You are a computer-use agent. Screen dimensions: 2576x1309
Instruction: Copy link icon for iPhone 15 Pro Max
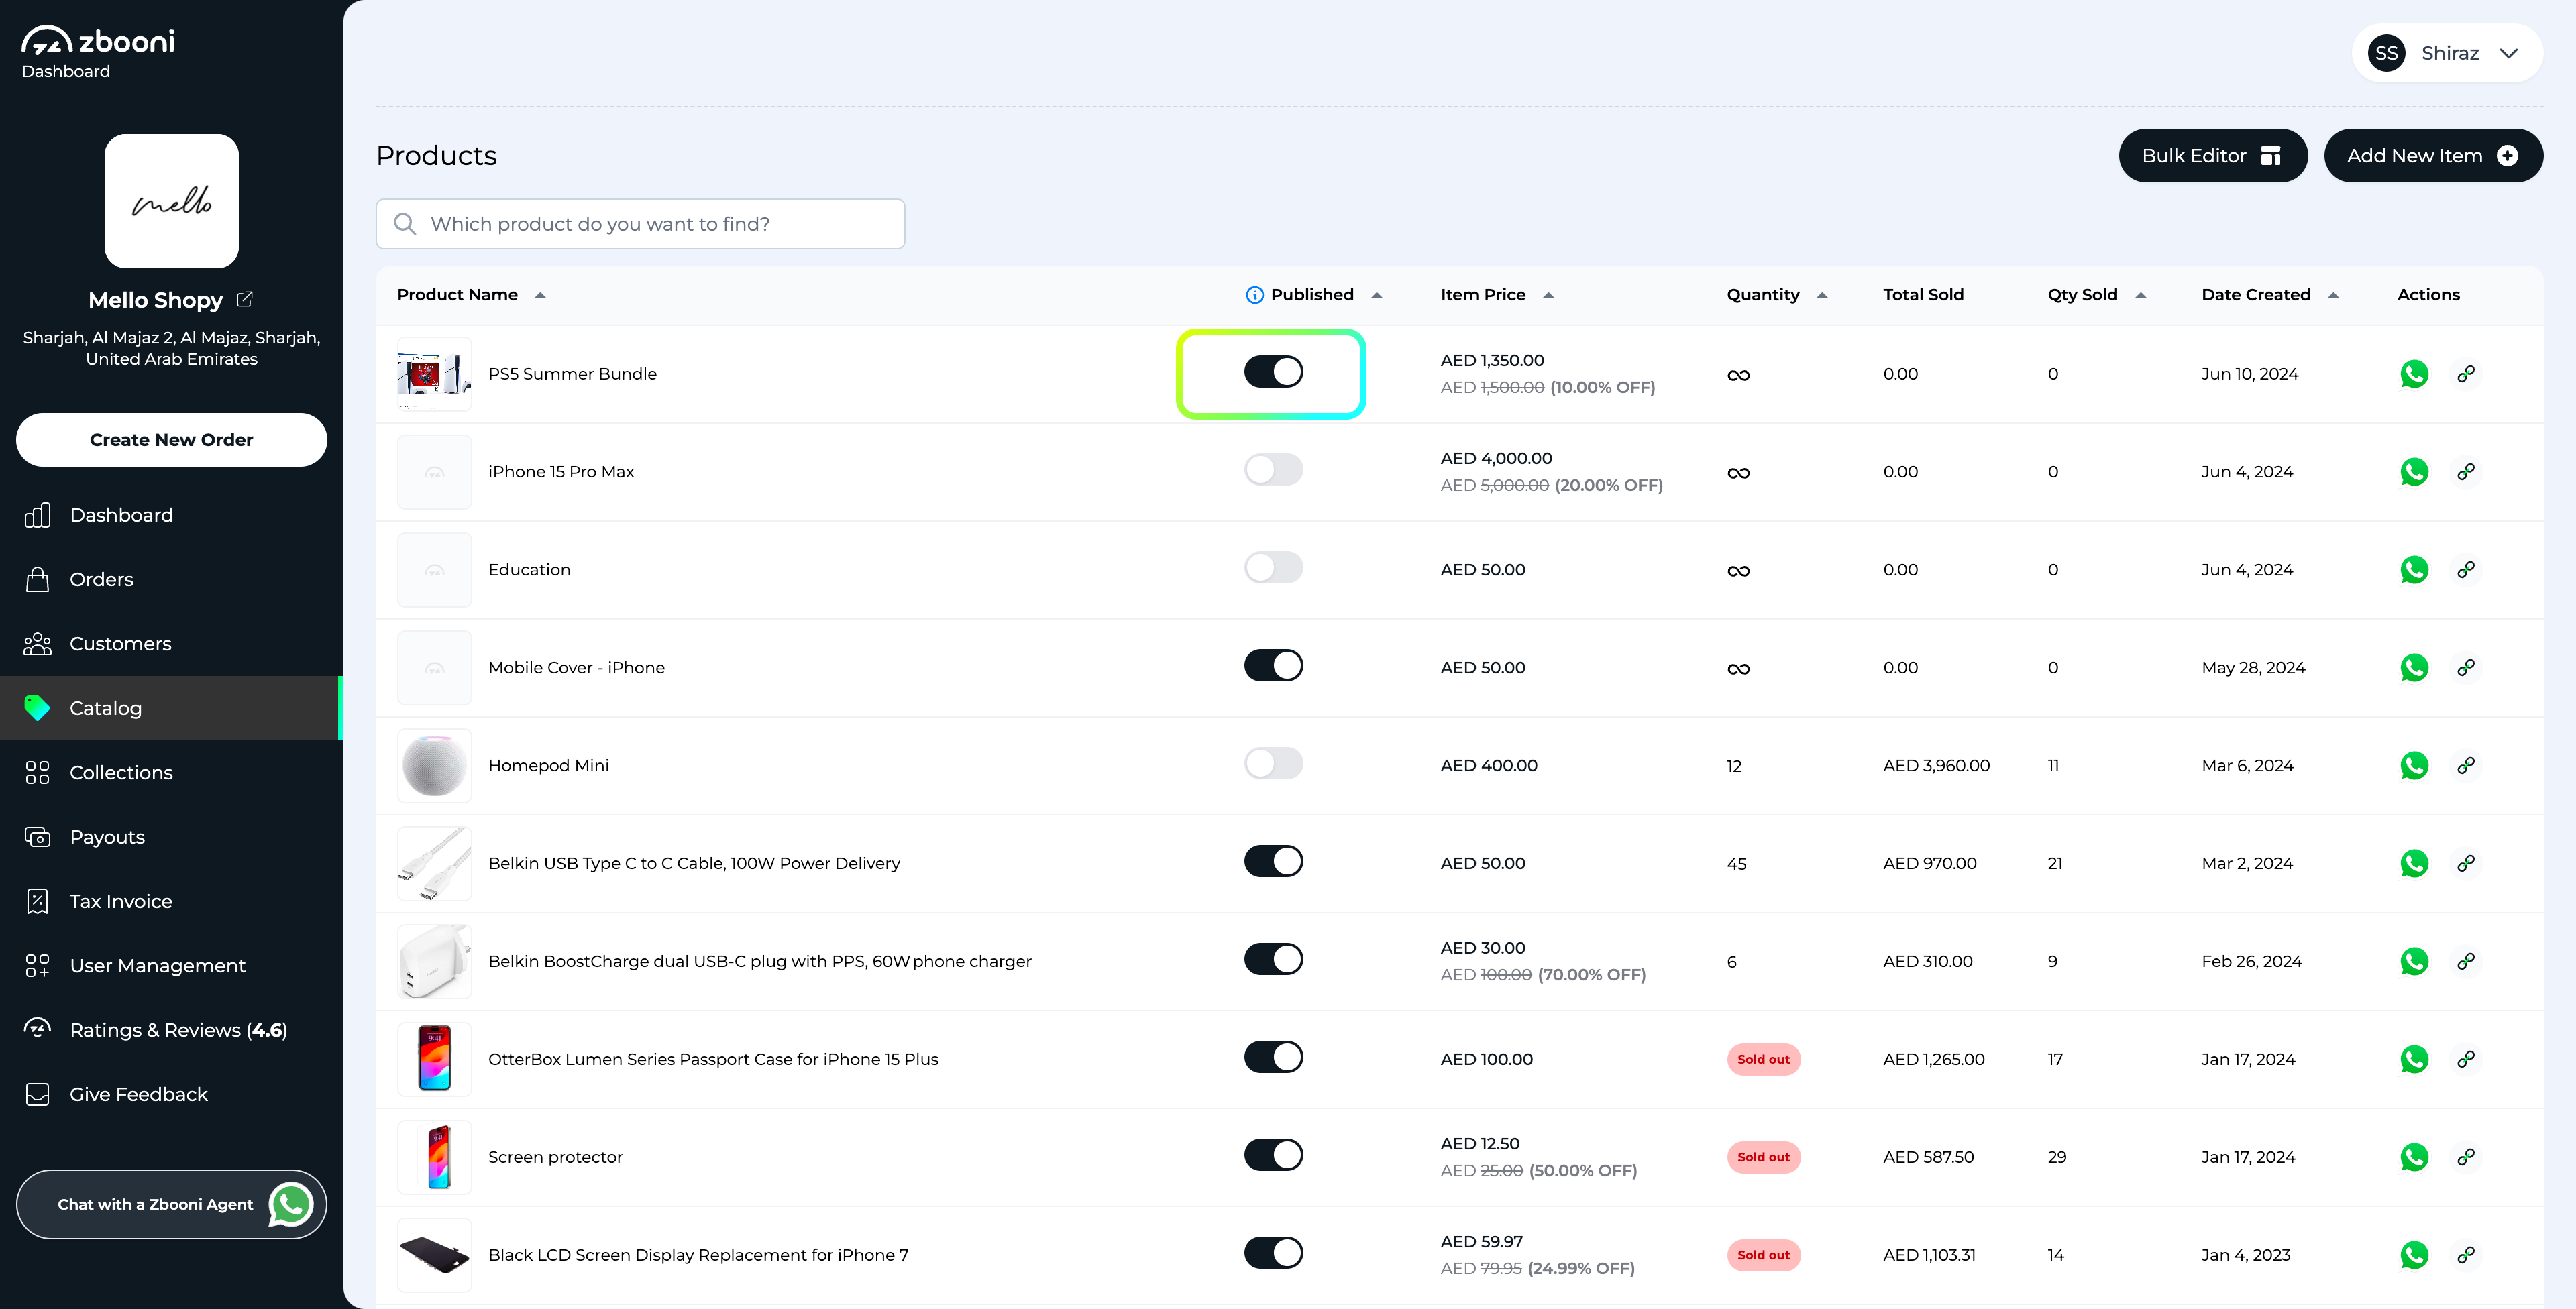tap(2465, 472)
